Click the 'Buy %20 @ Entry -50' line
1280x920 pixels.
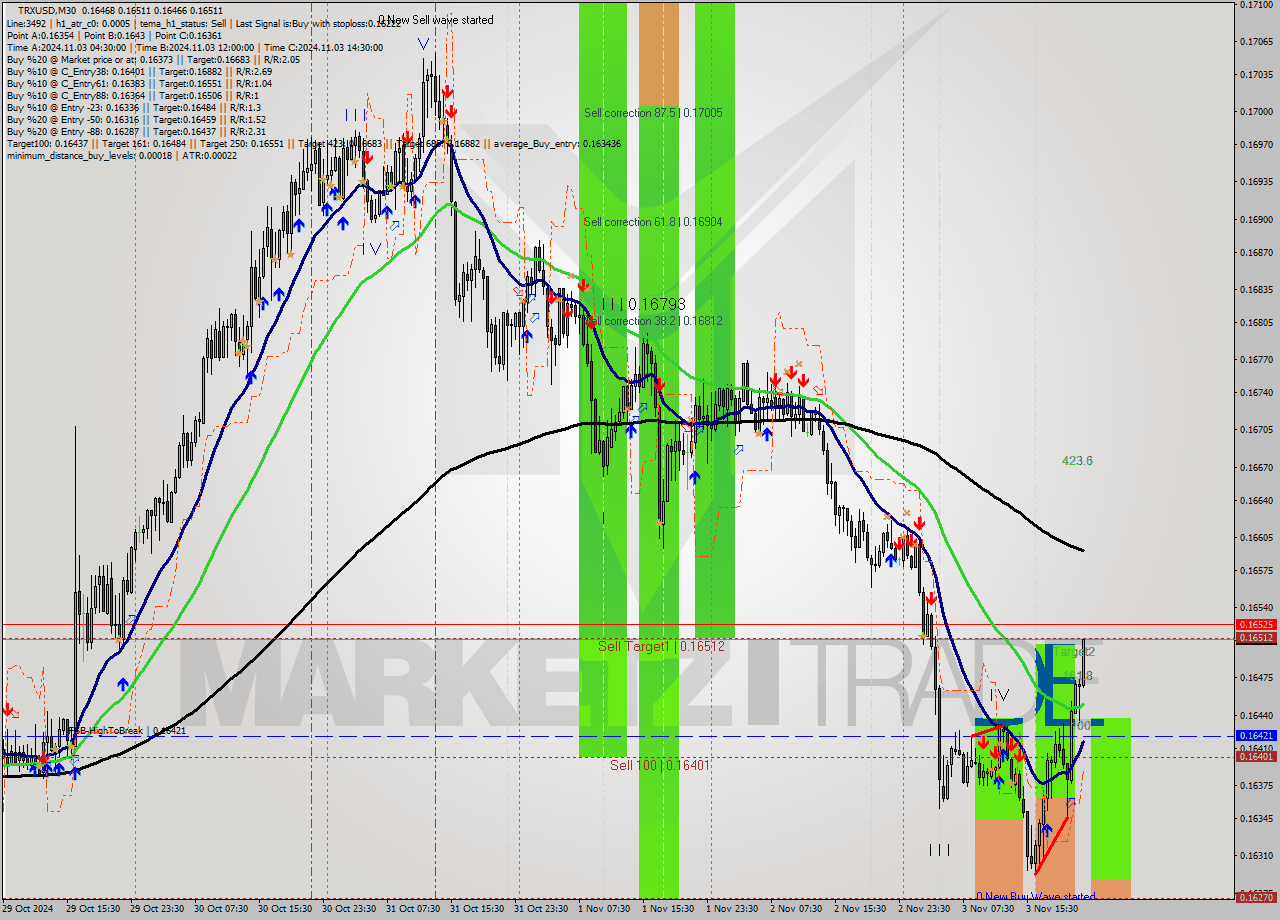click(x=136, y=119)
